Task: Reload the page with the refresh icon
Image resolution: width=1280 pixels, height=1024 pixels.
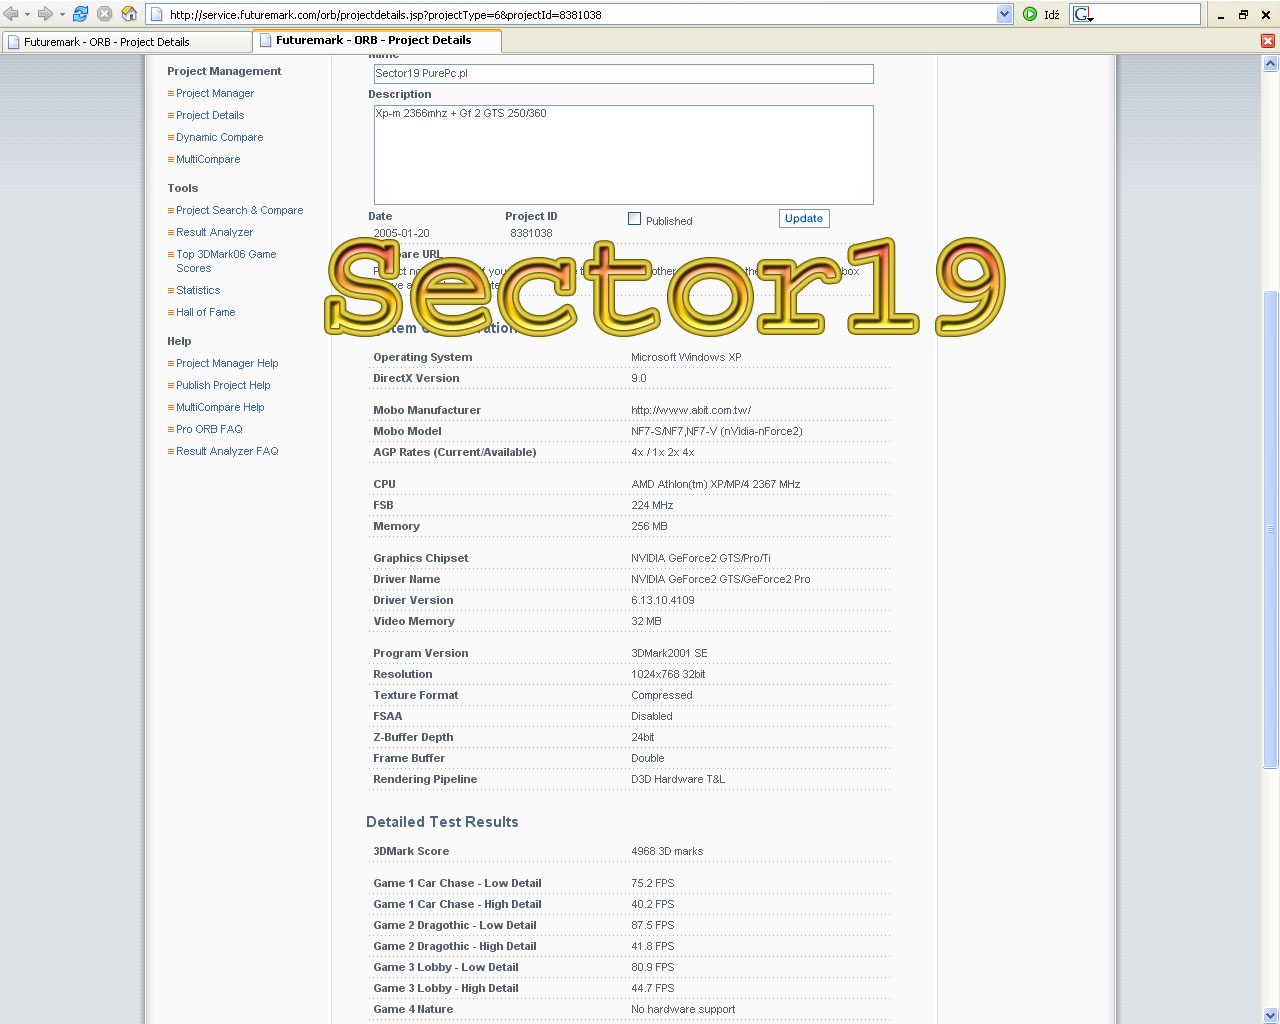Action: pyautogui.click(x=81, y=14)
